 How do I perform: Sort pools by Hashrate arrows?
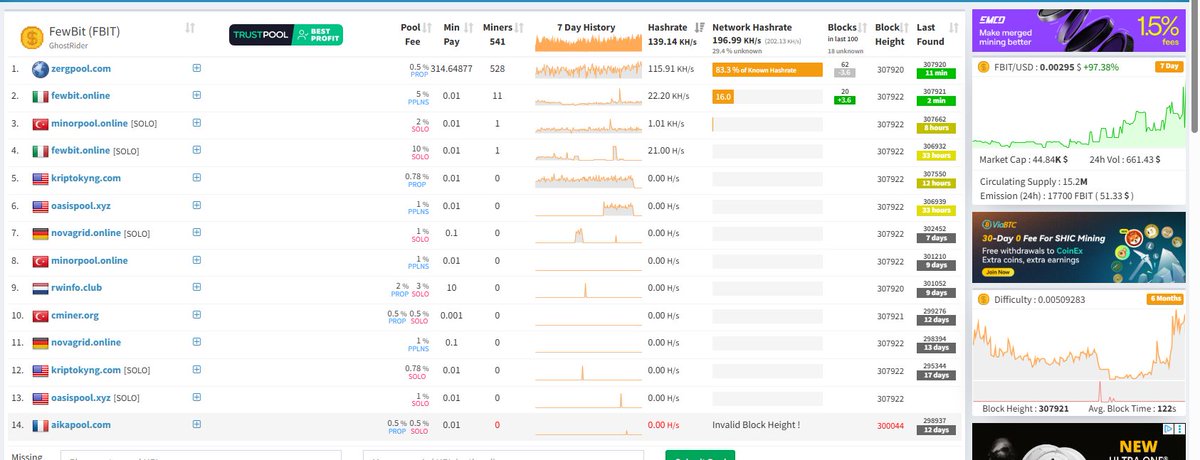699,27
